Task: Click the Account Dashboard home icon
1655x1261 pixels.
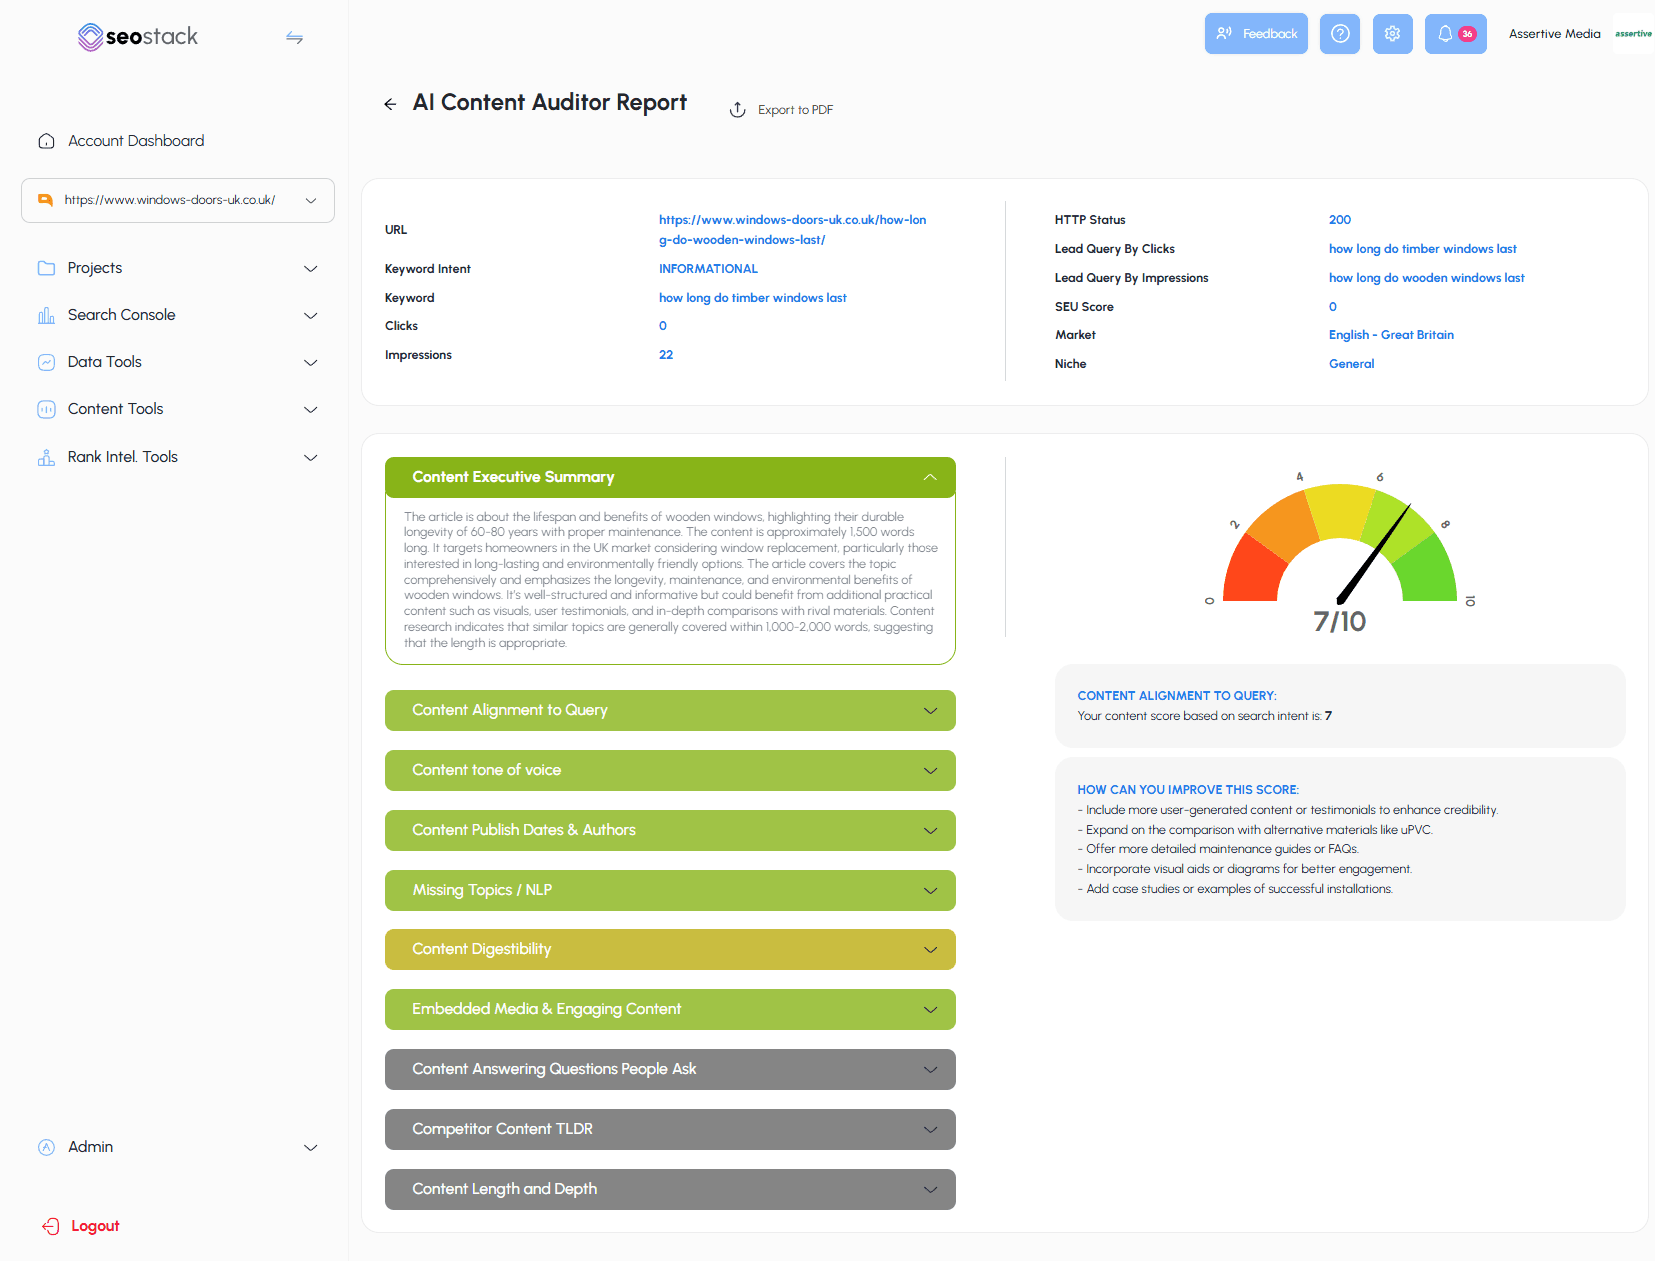Action: (46, 141)
